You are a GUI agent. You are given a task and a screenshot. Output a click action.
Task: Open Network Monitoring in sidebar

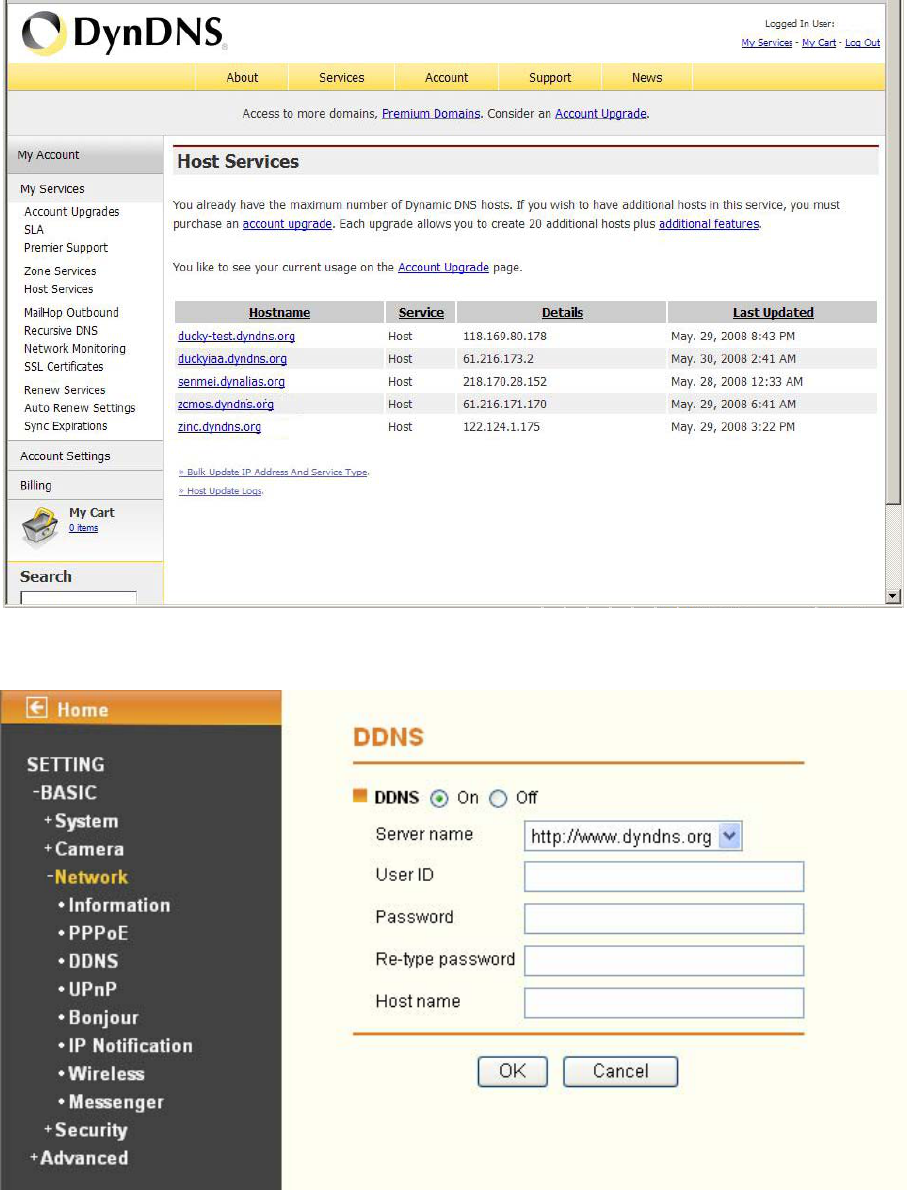(x=74, y=348)
